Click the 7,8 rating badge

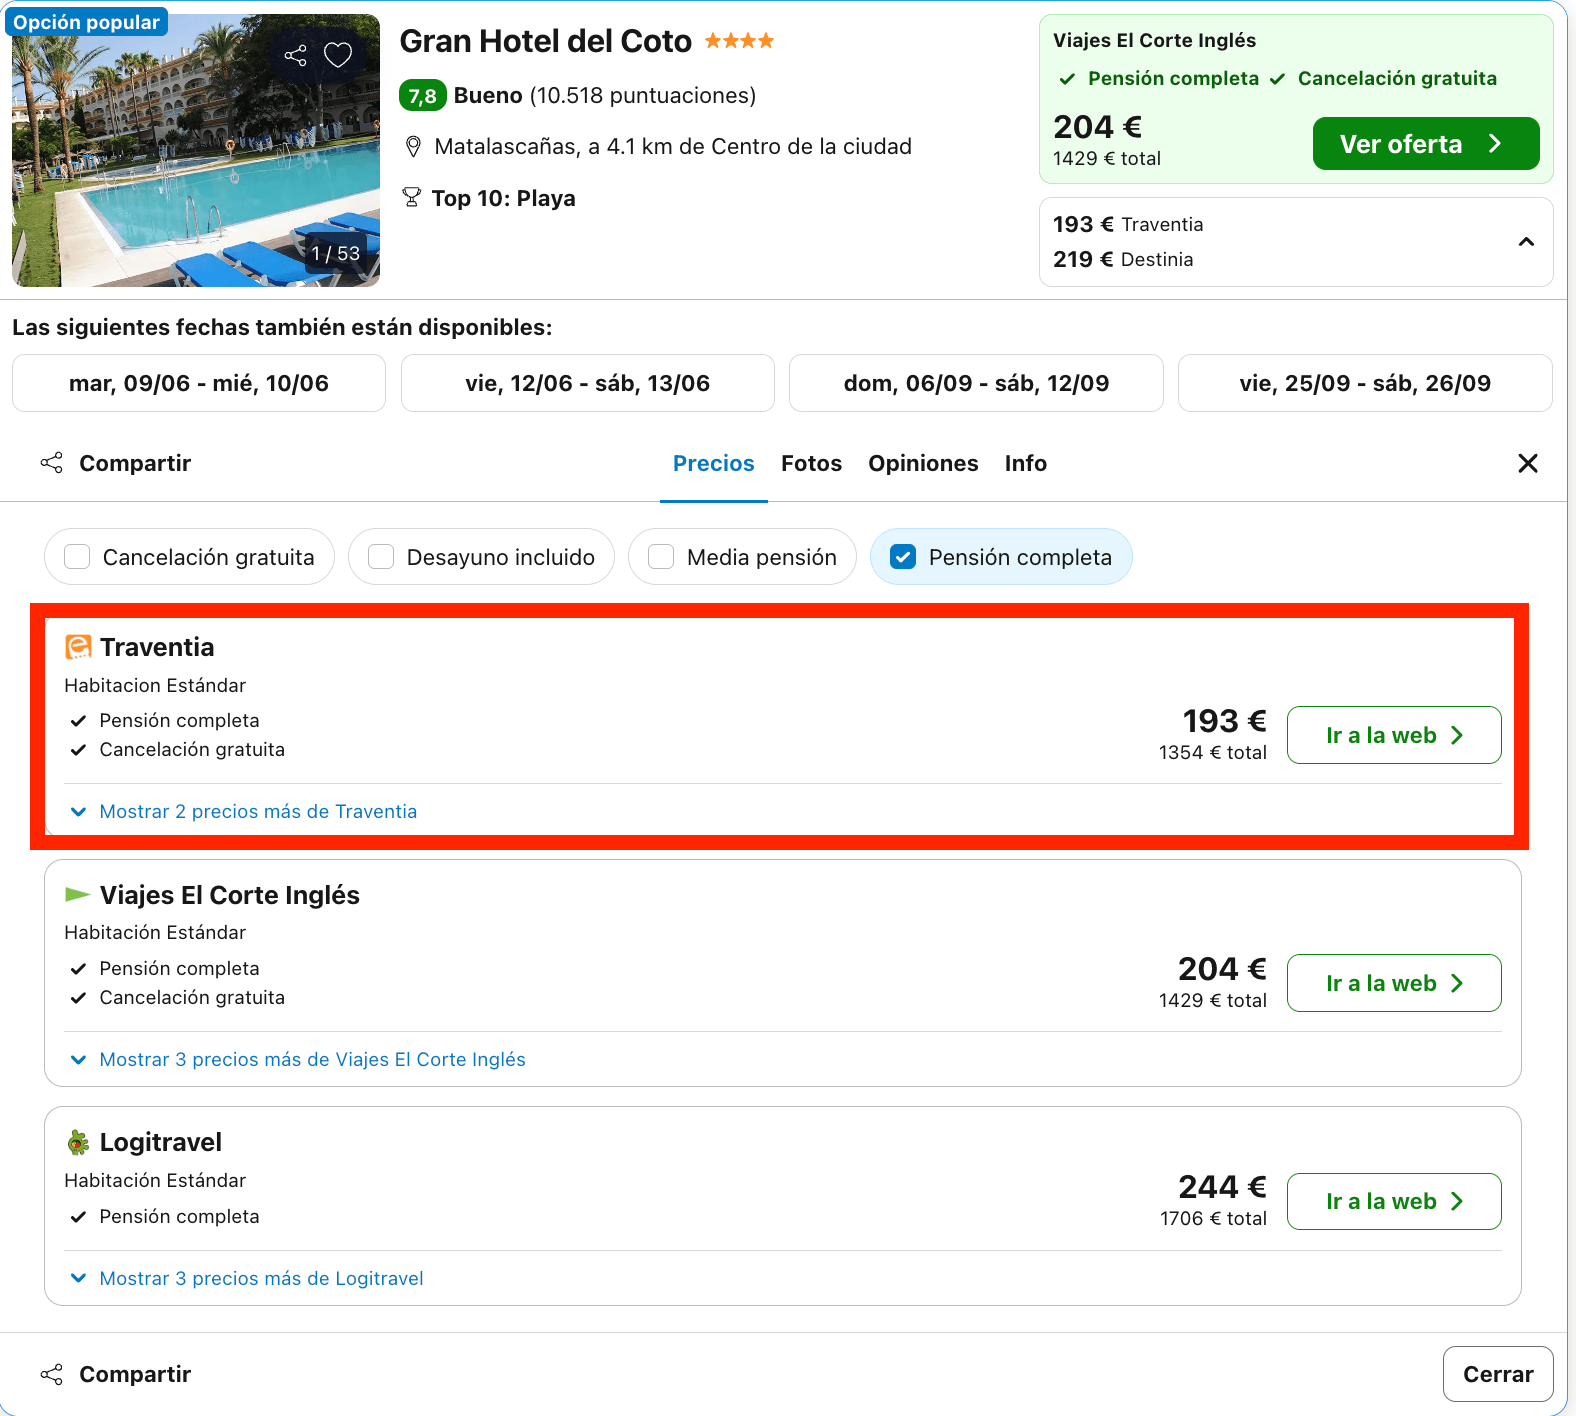coord(422,96)
